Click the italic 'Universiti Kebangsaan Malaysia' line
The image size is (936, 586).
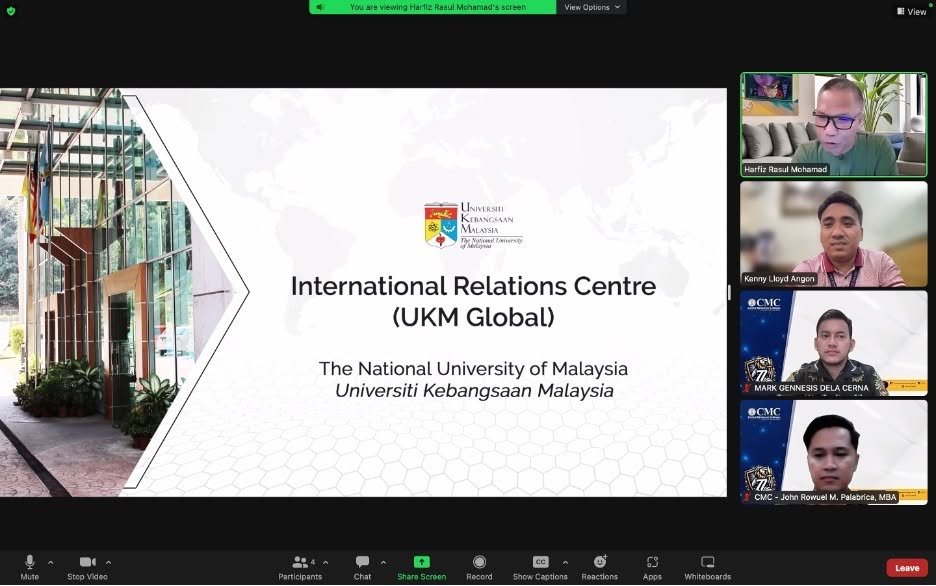475,390
